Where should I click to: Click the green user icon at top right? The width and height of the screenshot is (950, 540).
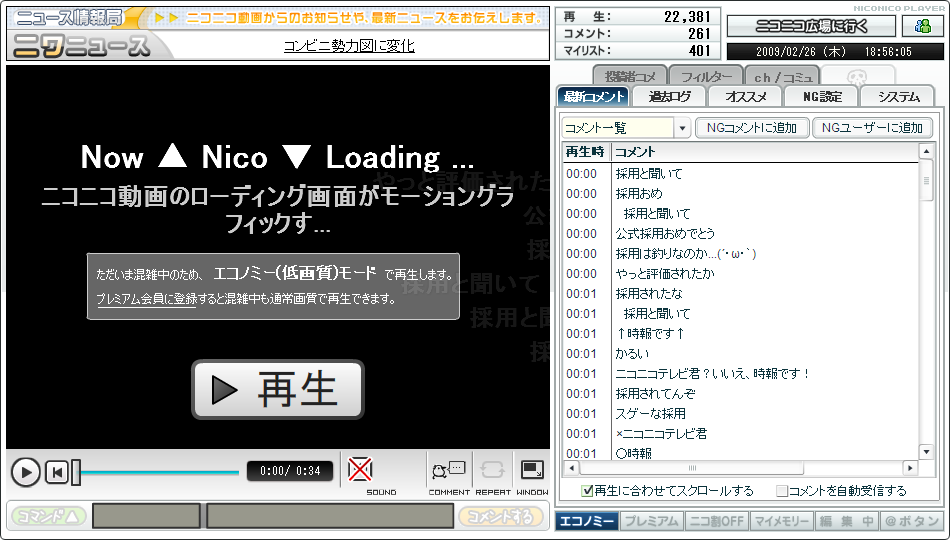tap(923, 26)
